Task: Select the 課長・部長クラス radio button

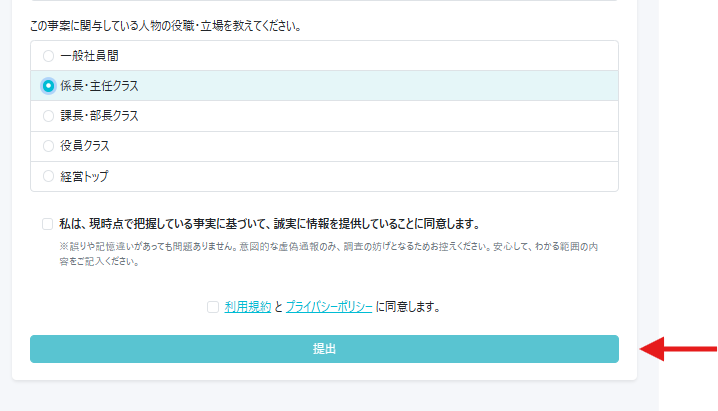Action: 48,116
